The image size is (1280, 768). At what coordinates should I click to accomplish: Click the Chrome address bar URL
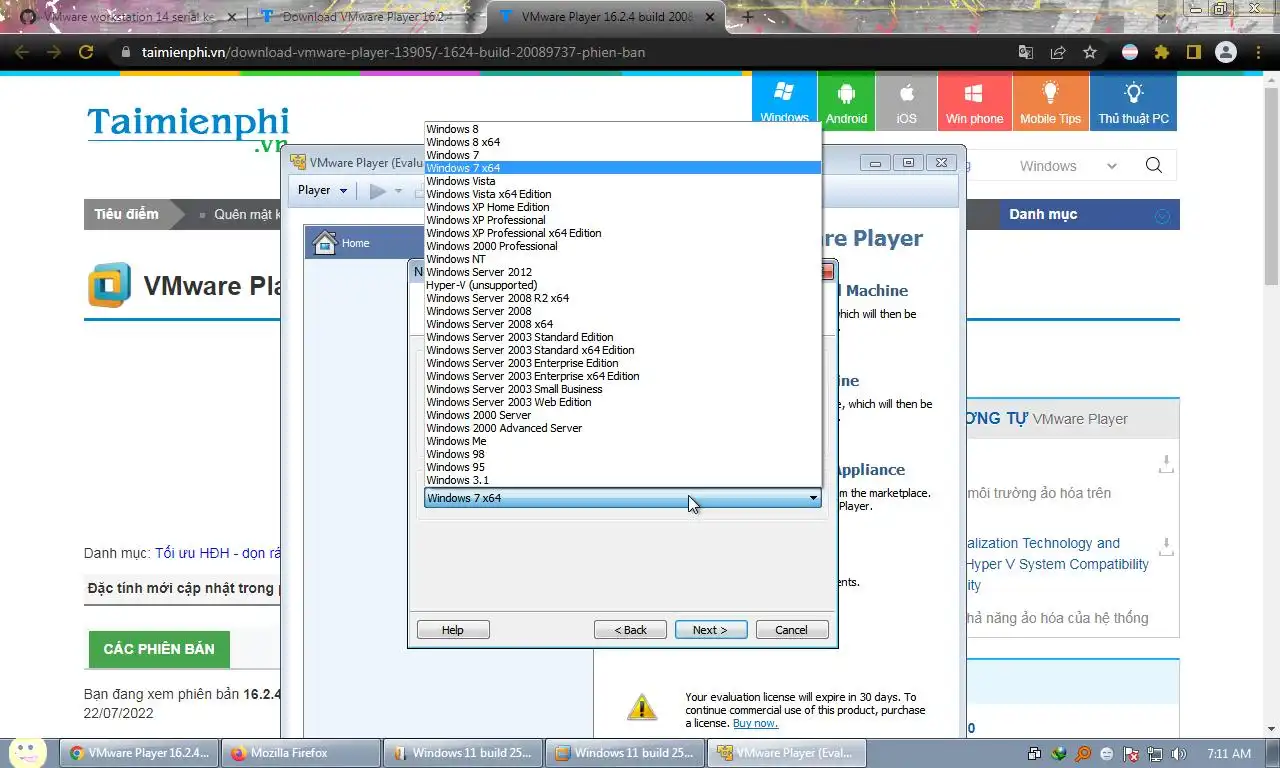click(394, 52)
